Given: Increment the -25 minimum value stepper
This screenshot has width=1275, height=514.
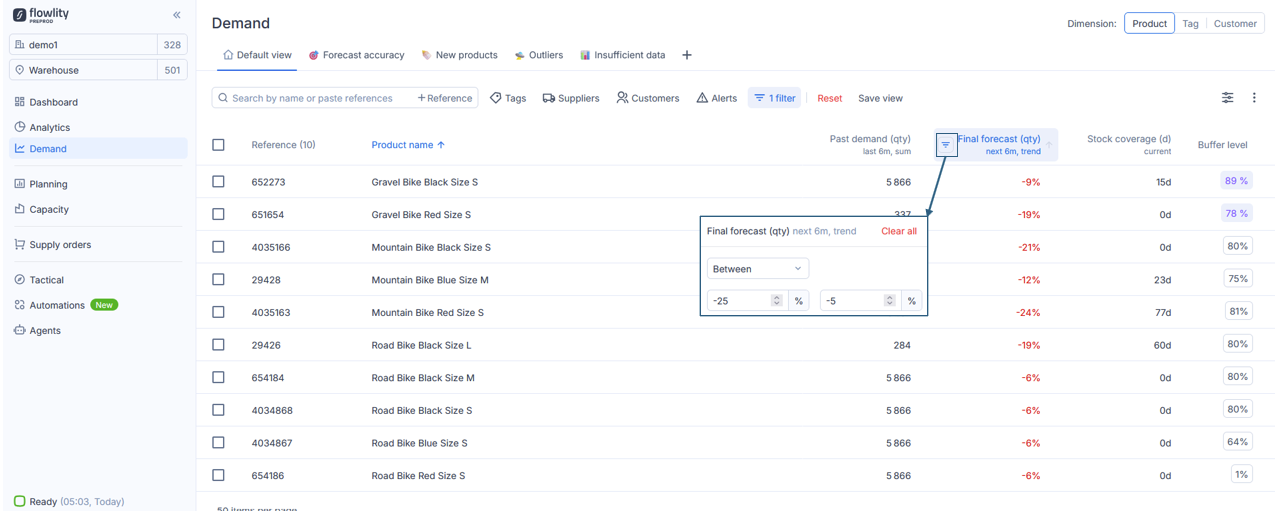Looking at the screenshot, I should [777, 297].
